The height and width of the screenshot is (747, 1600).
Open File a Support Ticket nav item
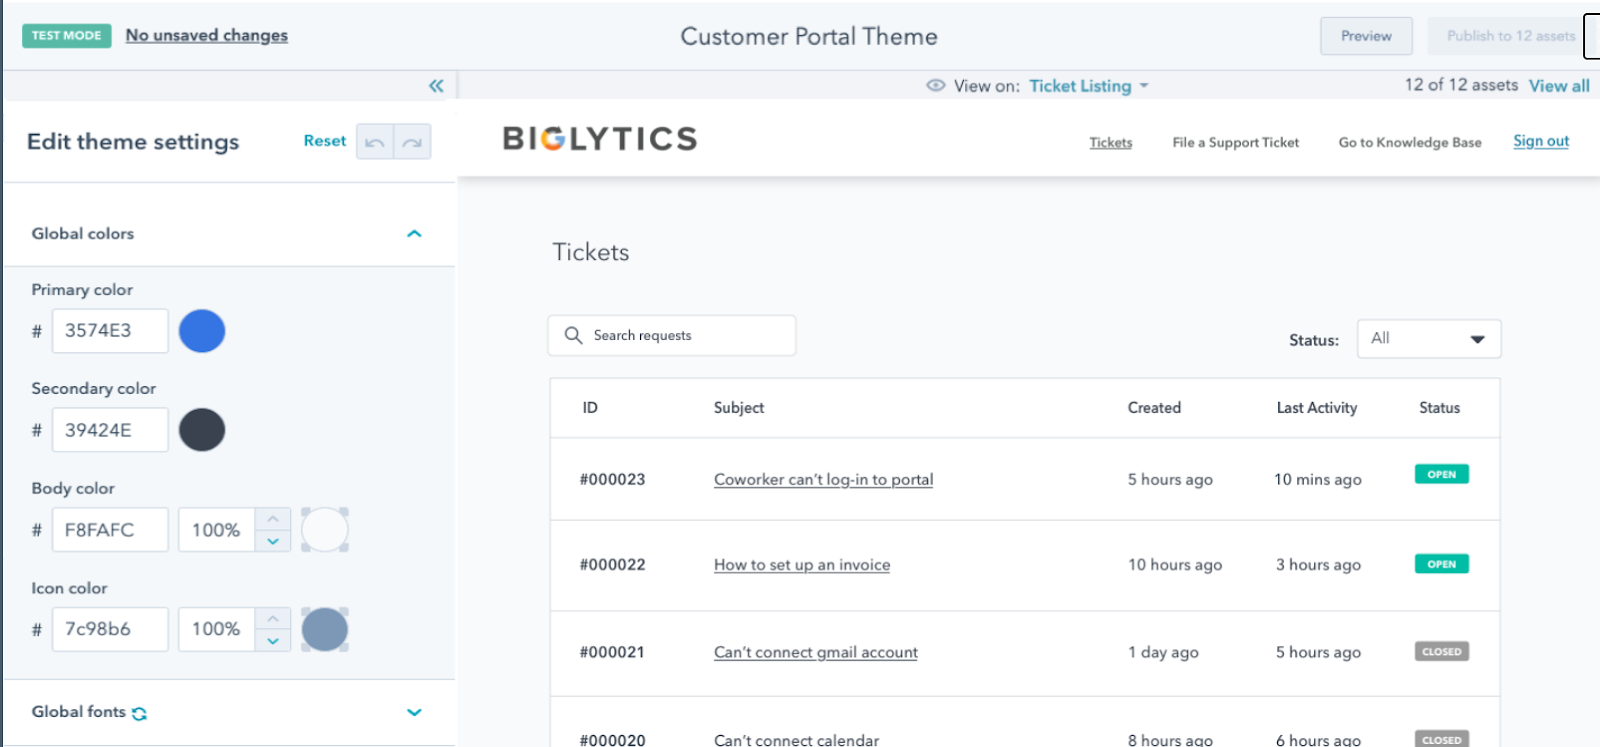pos(1236,142)
